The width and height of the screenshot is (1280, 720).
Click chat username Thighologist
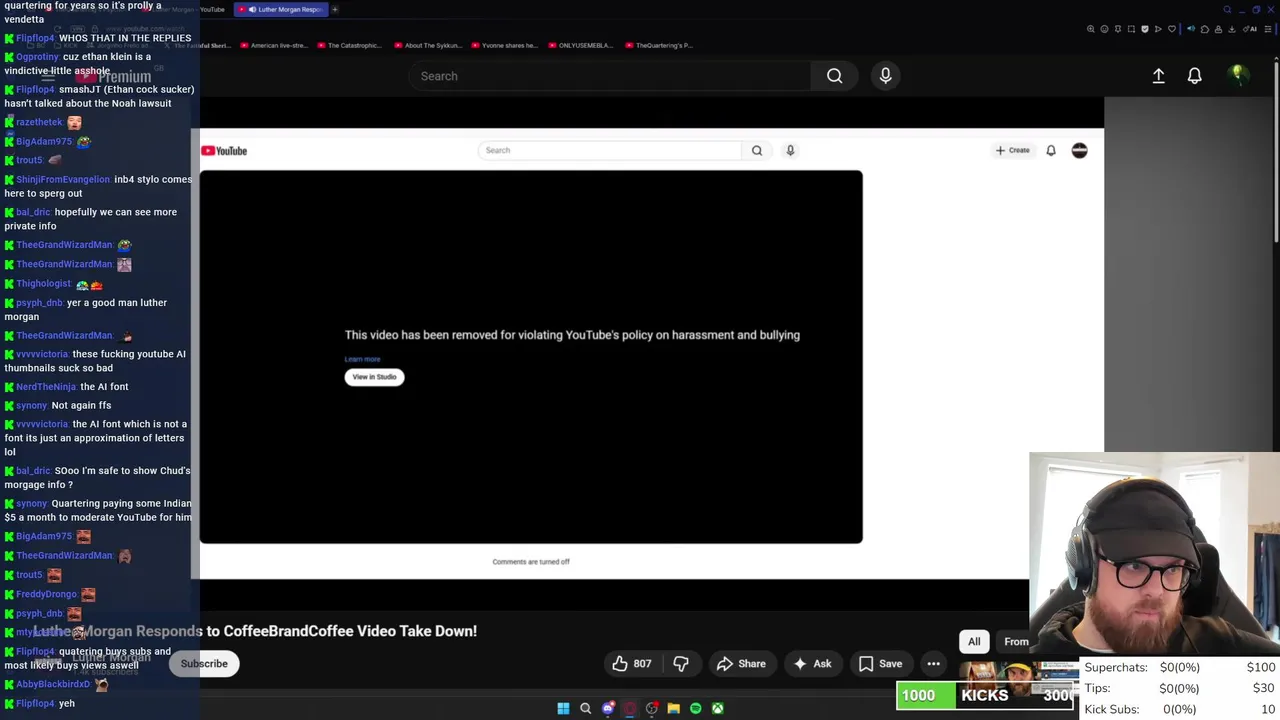click(x=43, y=284)
